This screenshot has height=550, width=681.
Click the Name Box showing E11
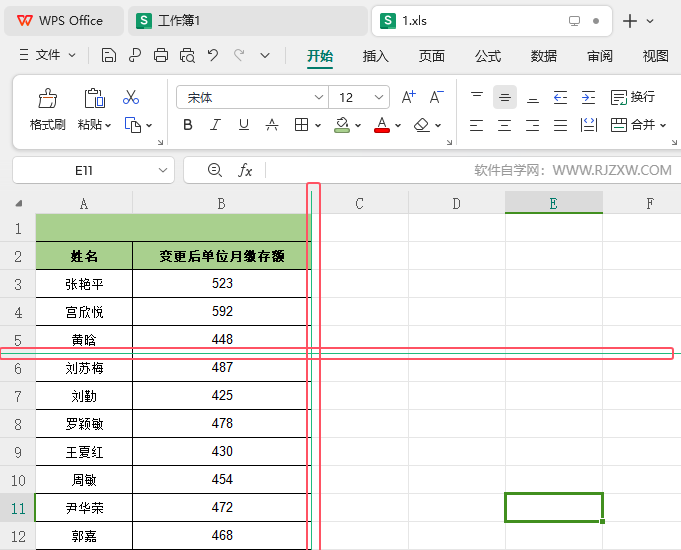pos(84,170)
